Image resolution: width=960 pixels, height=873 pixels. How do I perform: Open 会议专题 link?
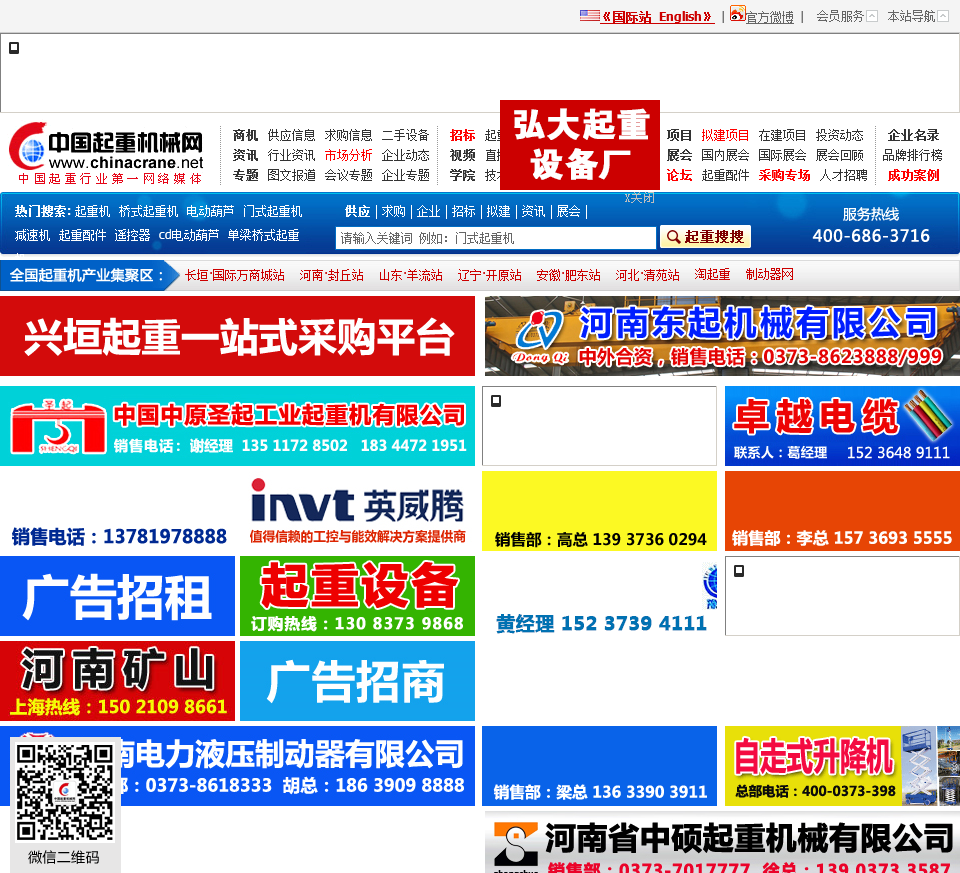point(348,176)
